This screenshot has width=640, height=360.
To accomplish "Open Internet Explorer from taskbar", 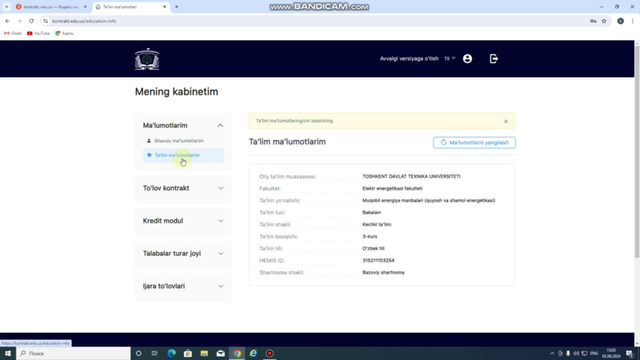I will 253,353.
